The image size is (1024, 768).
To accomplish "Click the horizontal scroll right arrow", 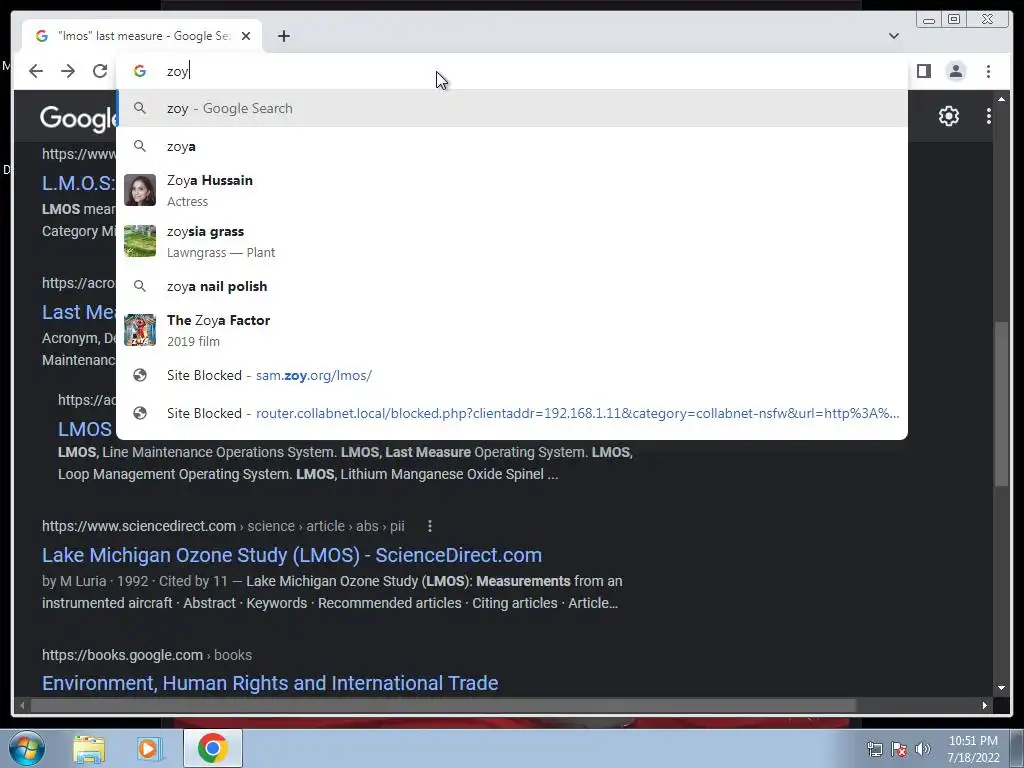I will (985, 705).
